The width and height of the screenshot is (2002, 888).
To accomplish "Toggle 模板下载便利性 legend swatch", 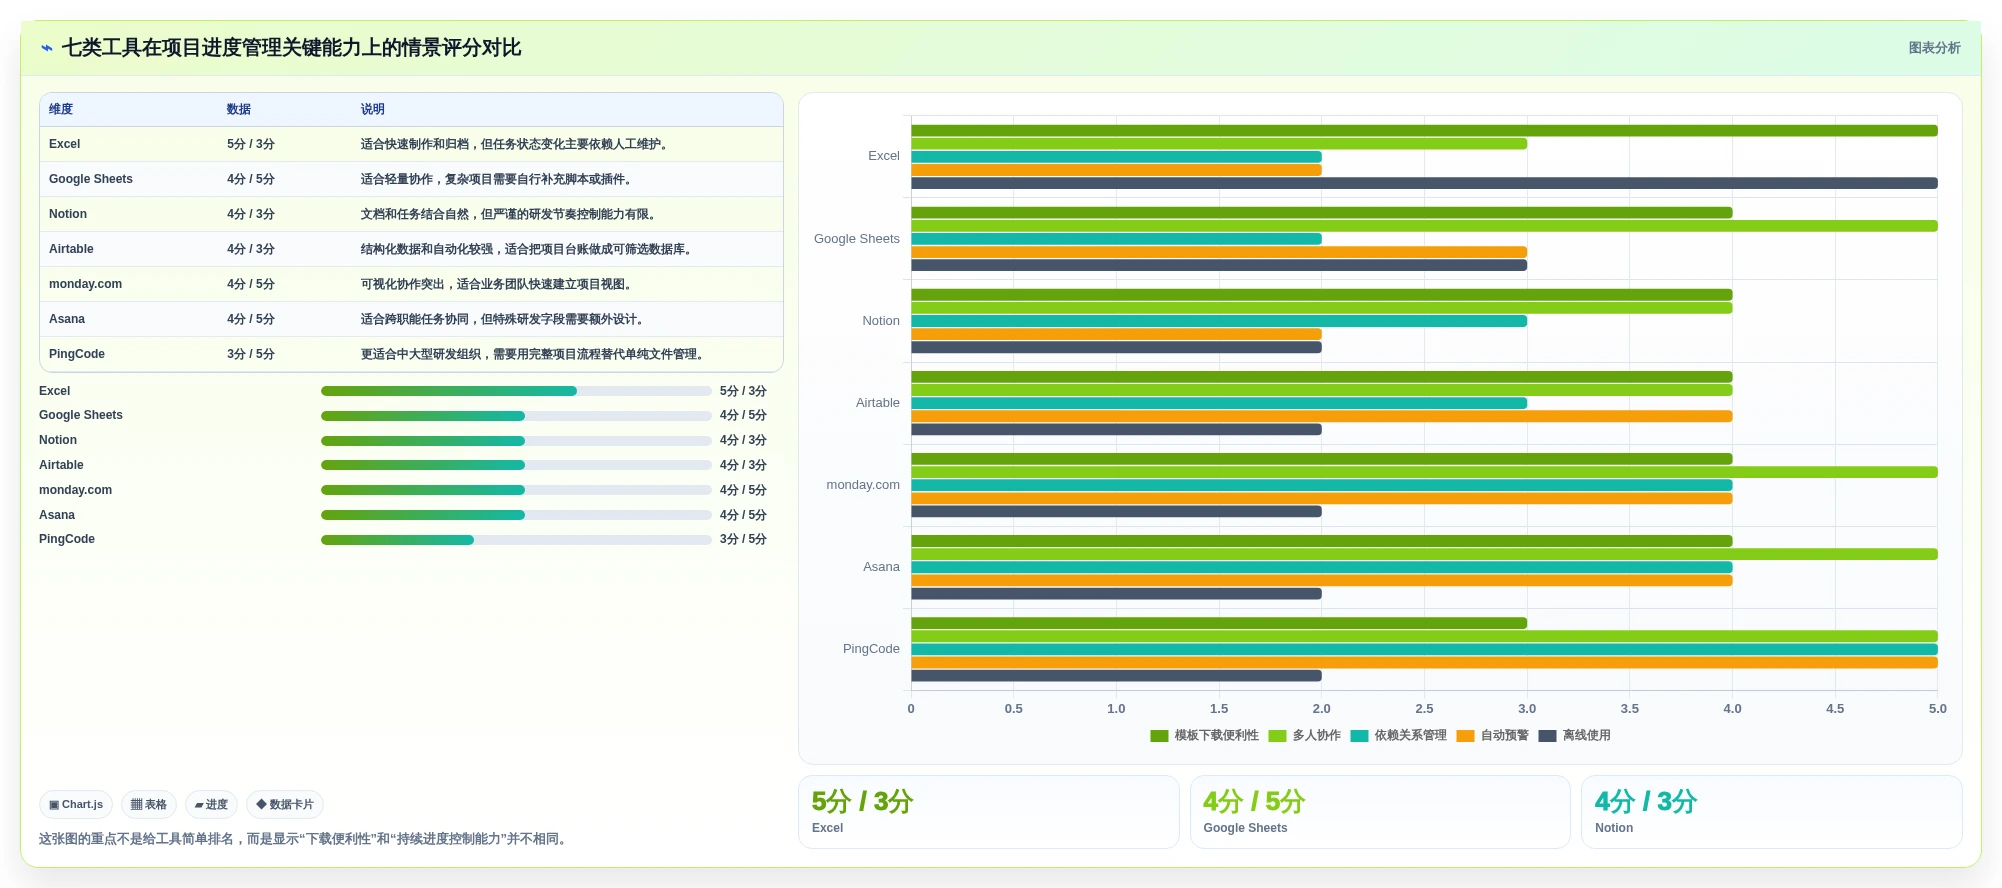I will tap(1159, 736).
